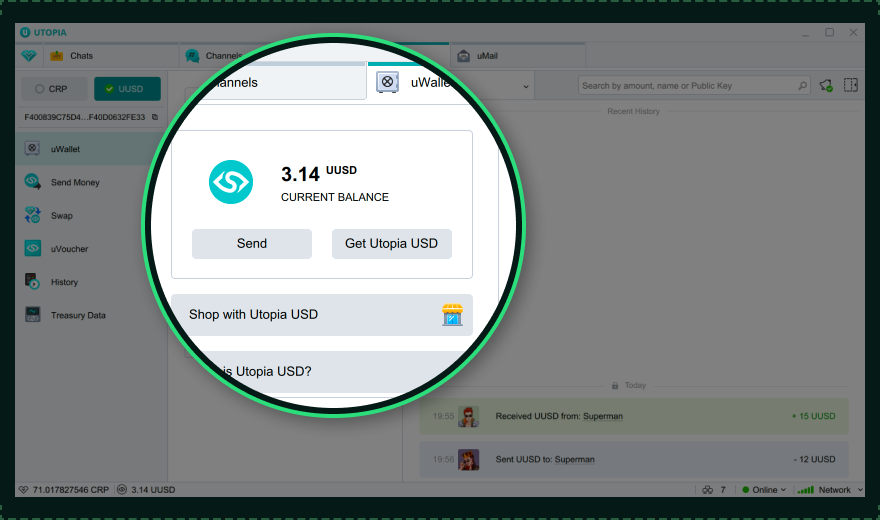Click avatar in the 19:56 transaction
This screenshot has width=880, height=520.
pos(469,459)
